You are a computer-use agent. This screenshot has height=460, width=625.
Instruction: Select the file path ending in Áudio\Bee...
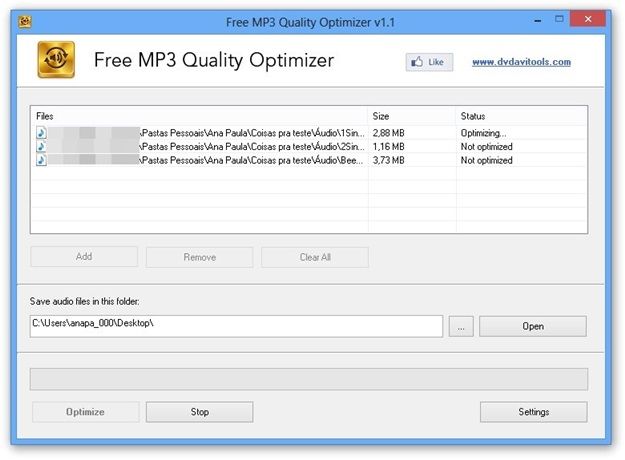point(252,160)
